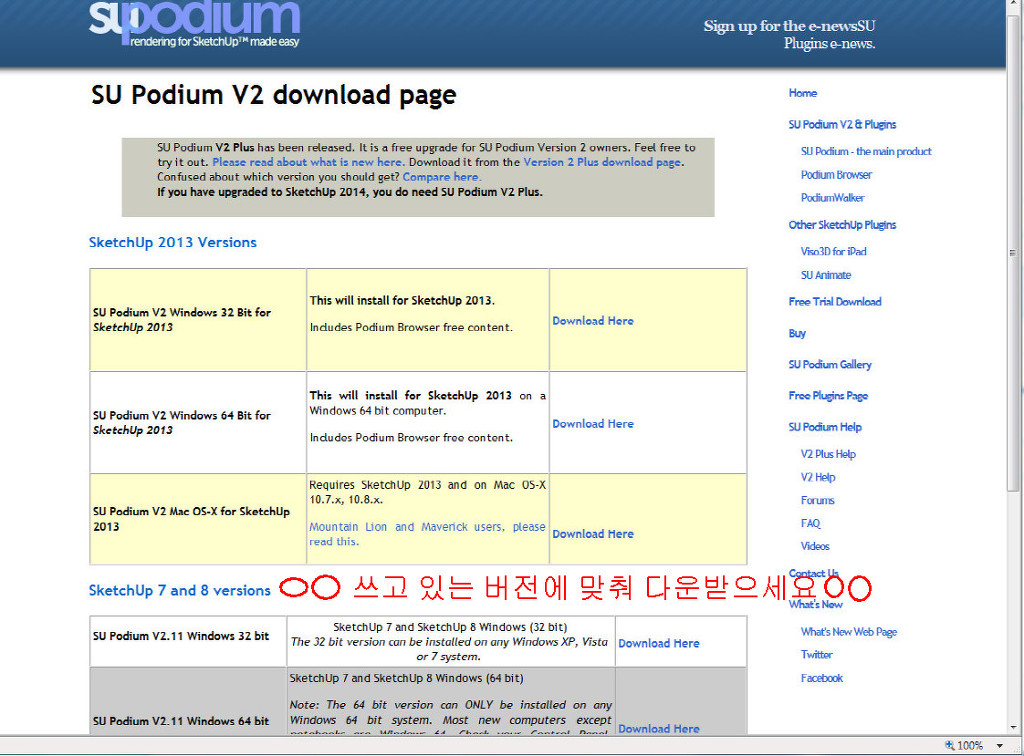
Task: Open V2 Plus Help
Action: [828, 454]
